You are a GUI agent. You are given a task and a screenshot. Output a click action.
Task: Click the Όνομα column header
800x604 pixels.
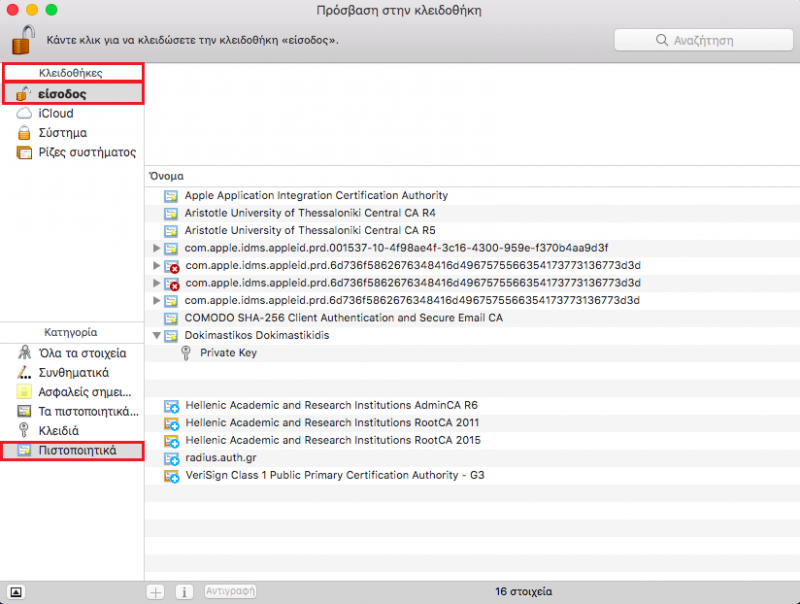(x=166, y=176)
